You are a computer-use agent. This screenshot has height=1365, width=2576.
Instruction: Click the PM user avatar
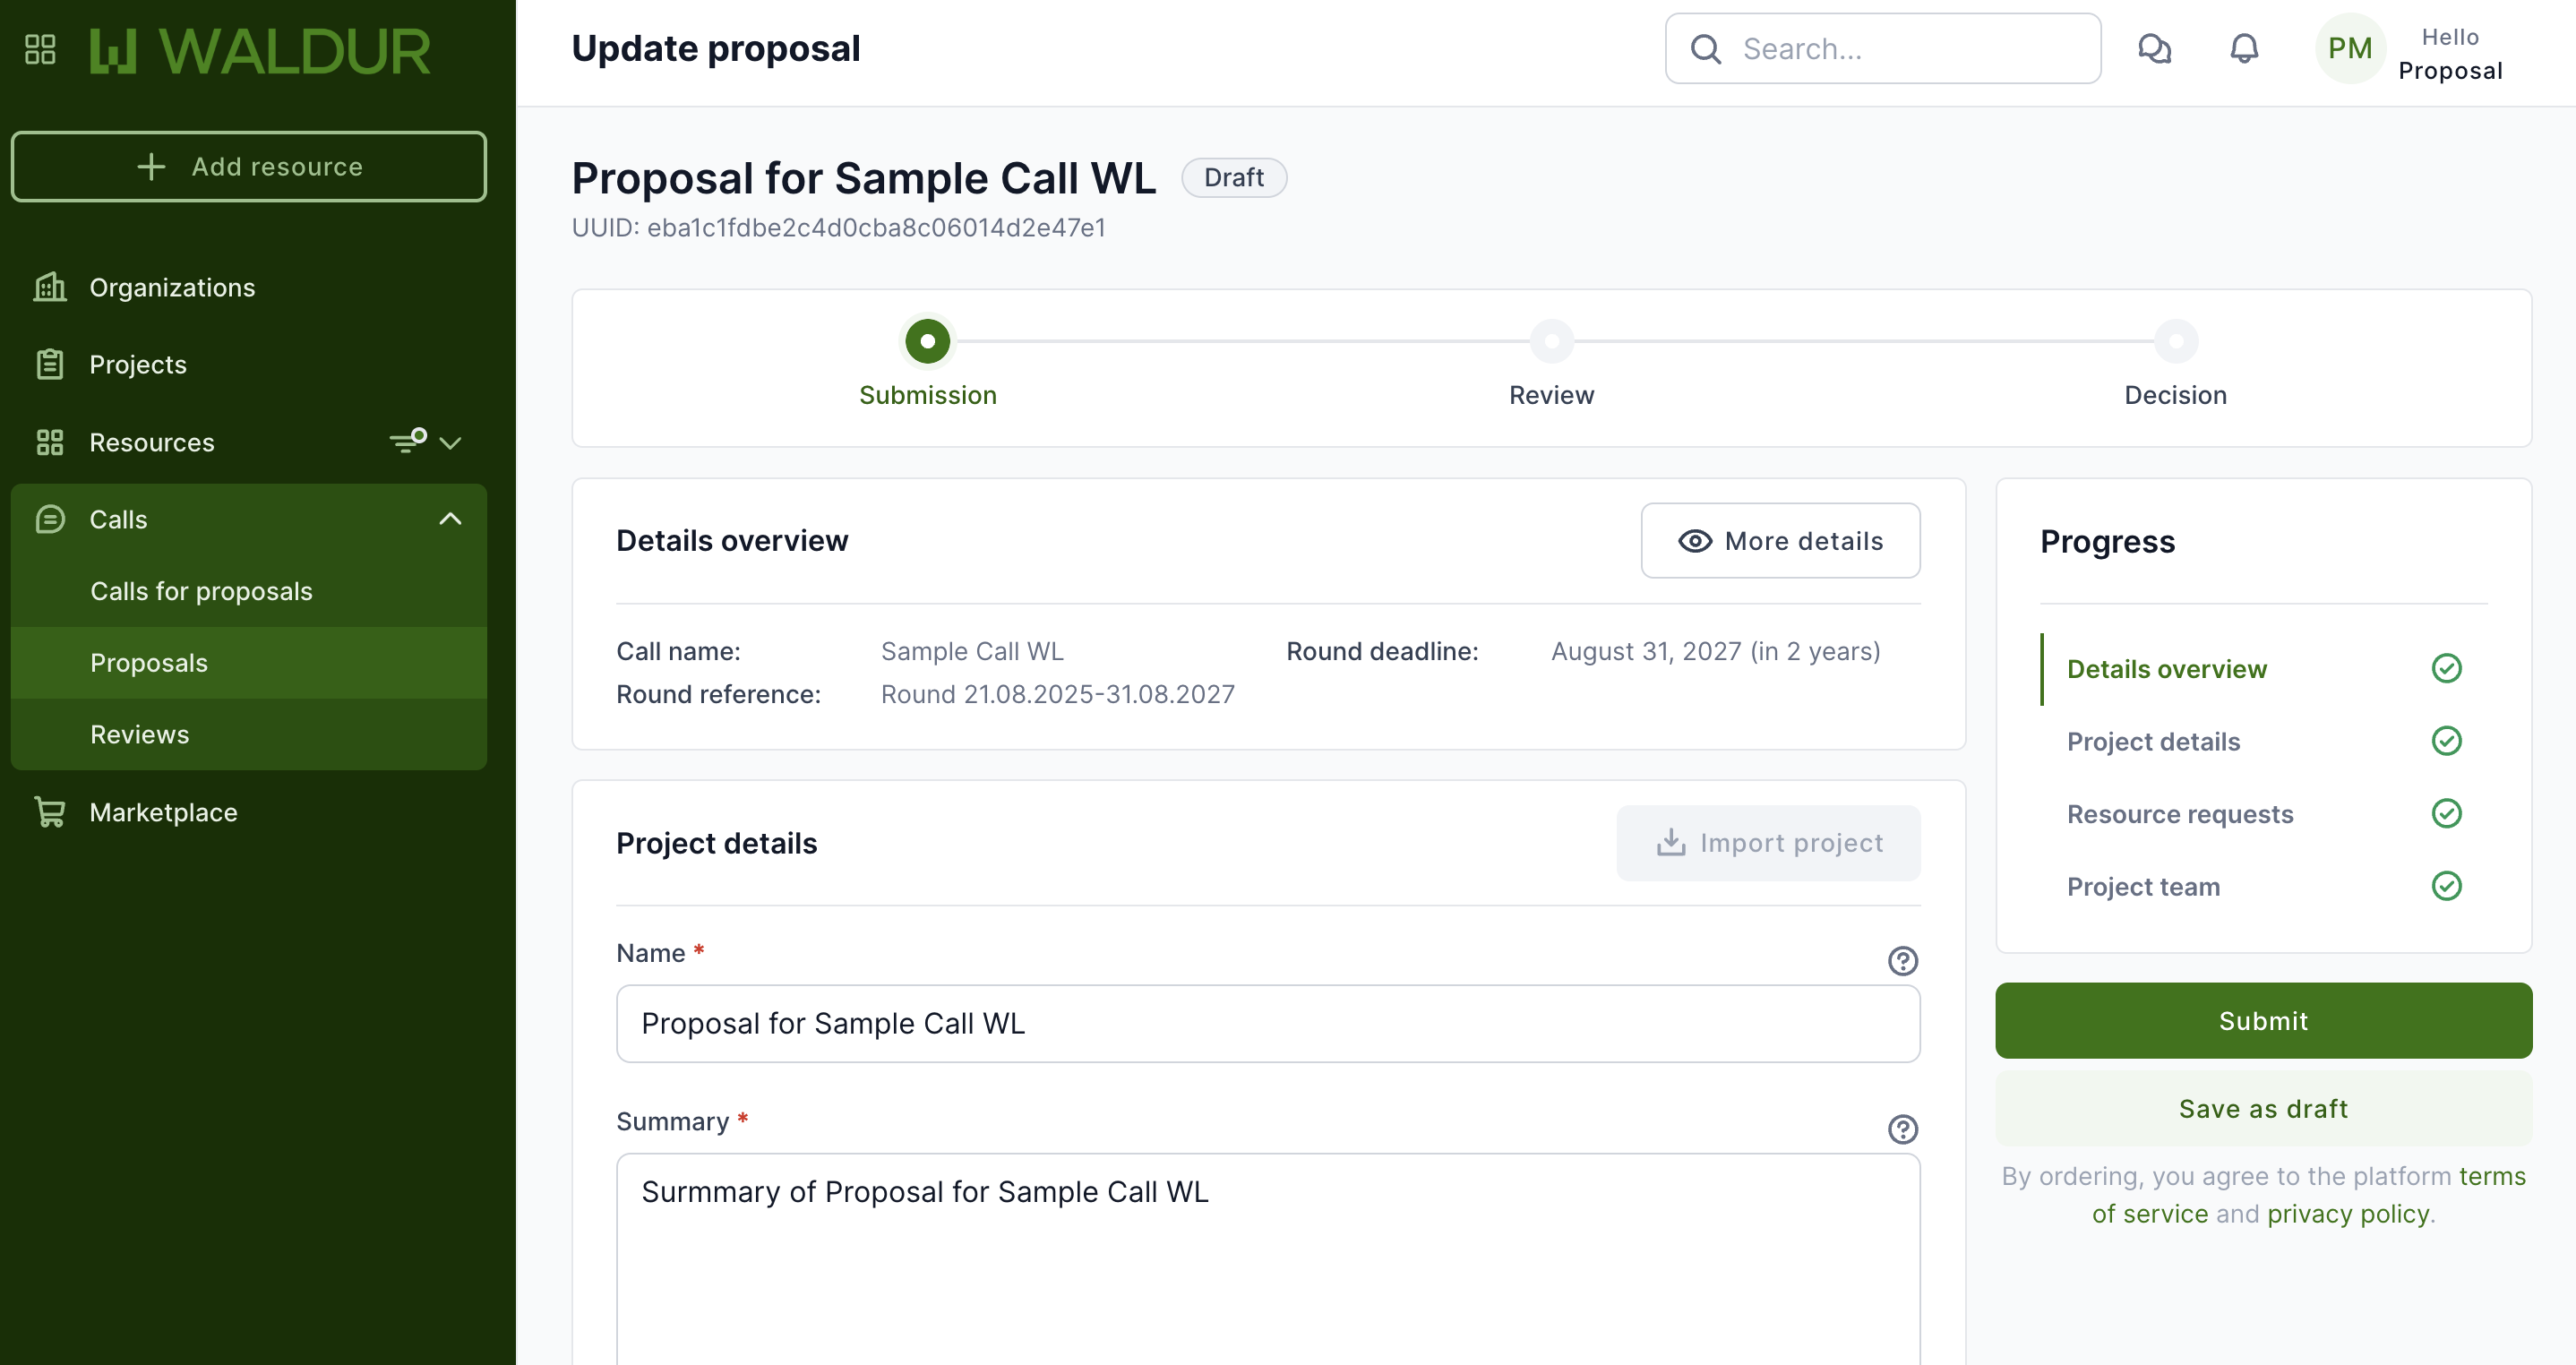(x=2349, y=49)
